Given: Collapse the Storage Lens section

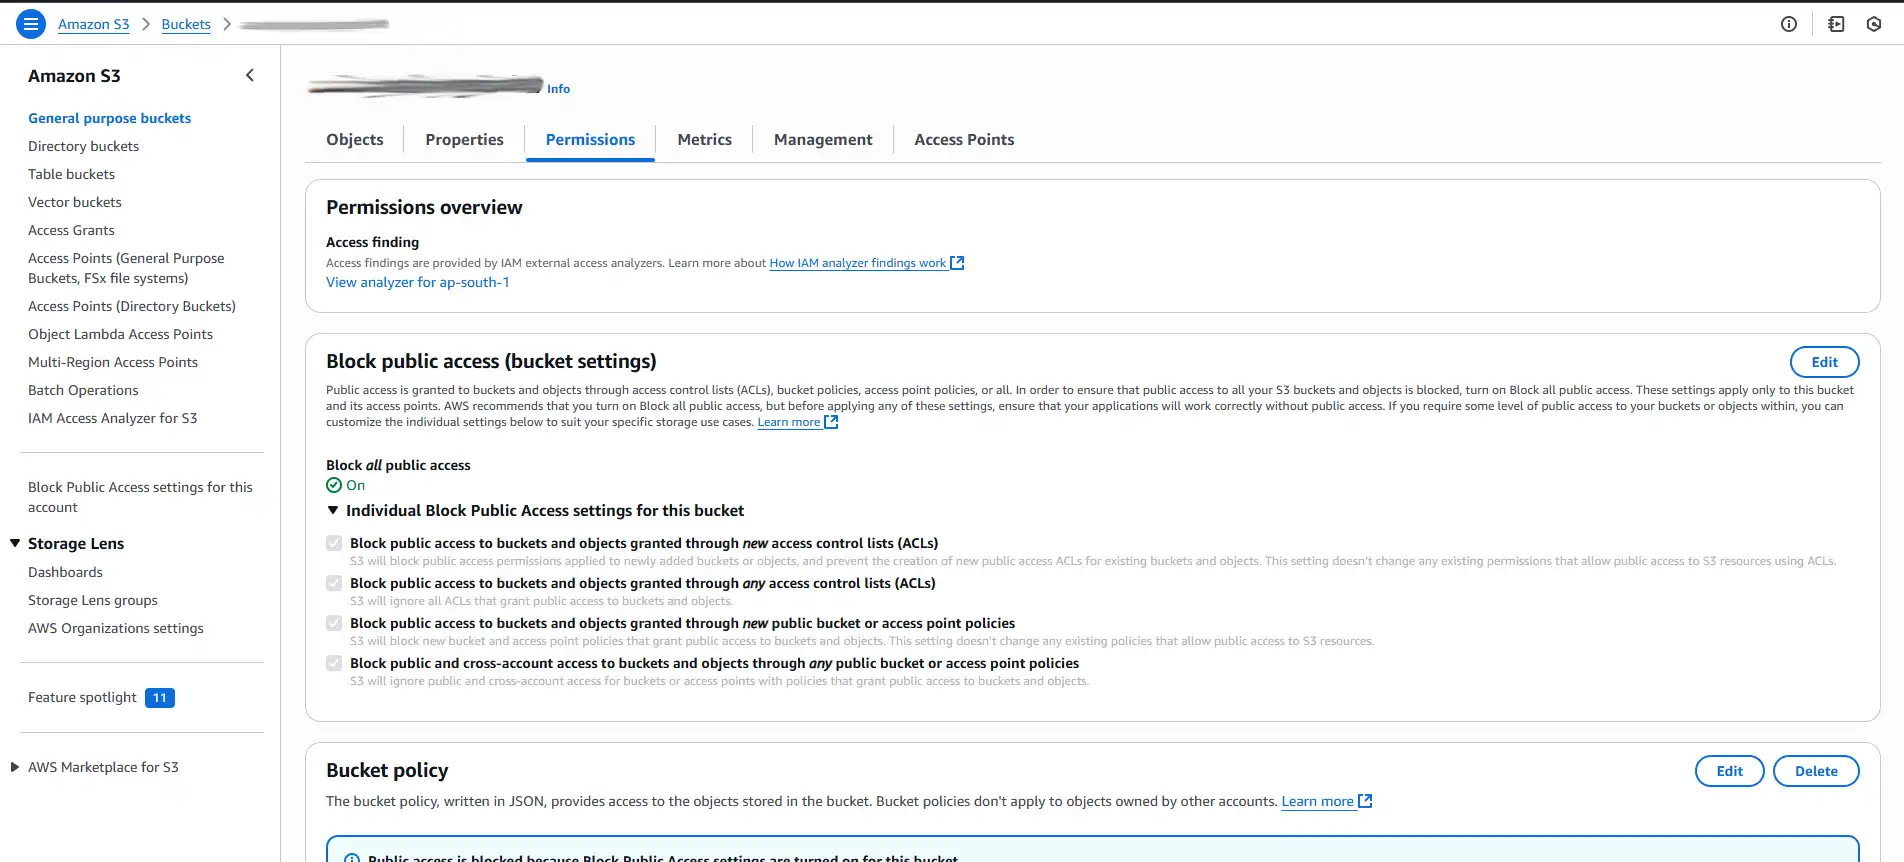Looking at the screenshot, I should [15, 543].
